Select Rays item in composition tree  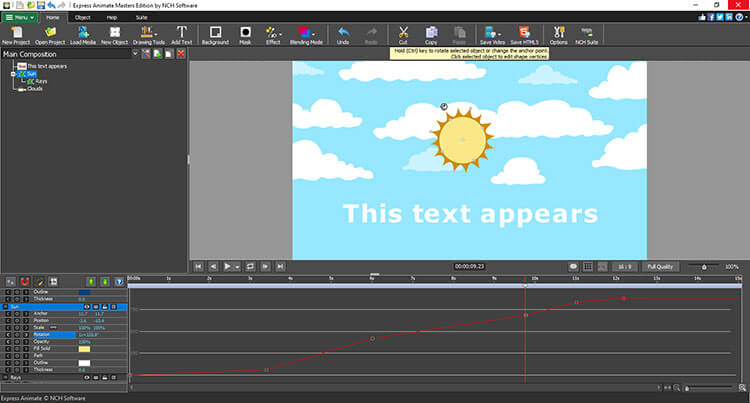coord(41,81)
